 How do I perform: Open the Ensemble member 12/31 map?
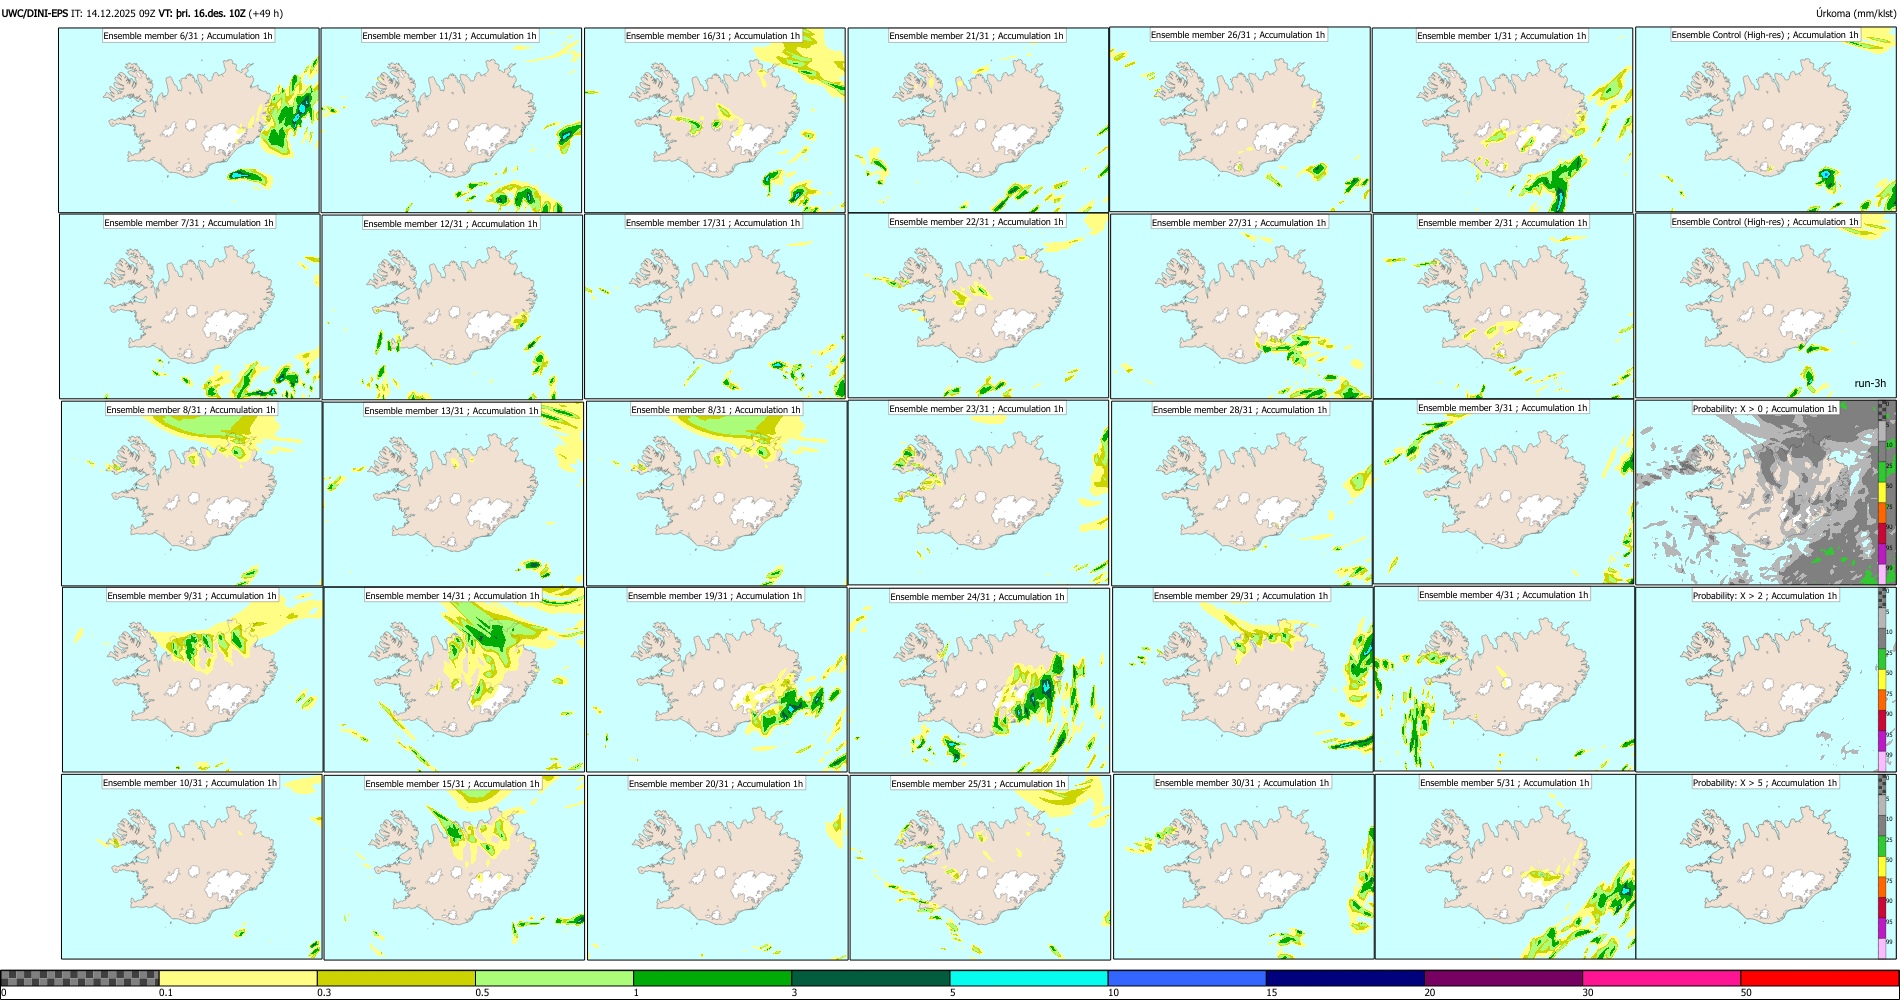[x=452, y=307]
